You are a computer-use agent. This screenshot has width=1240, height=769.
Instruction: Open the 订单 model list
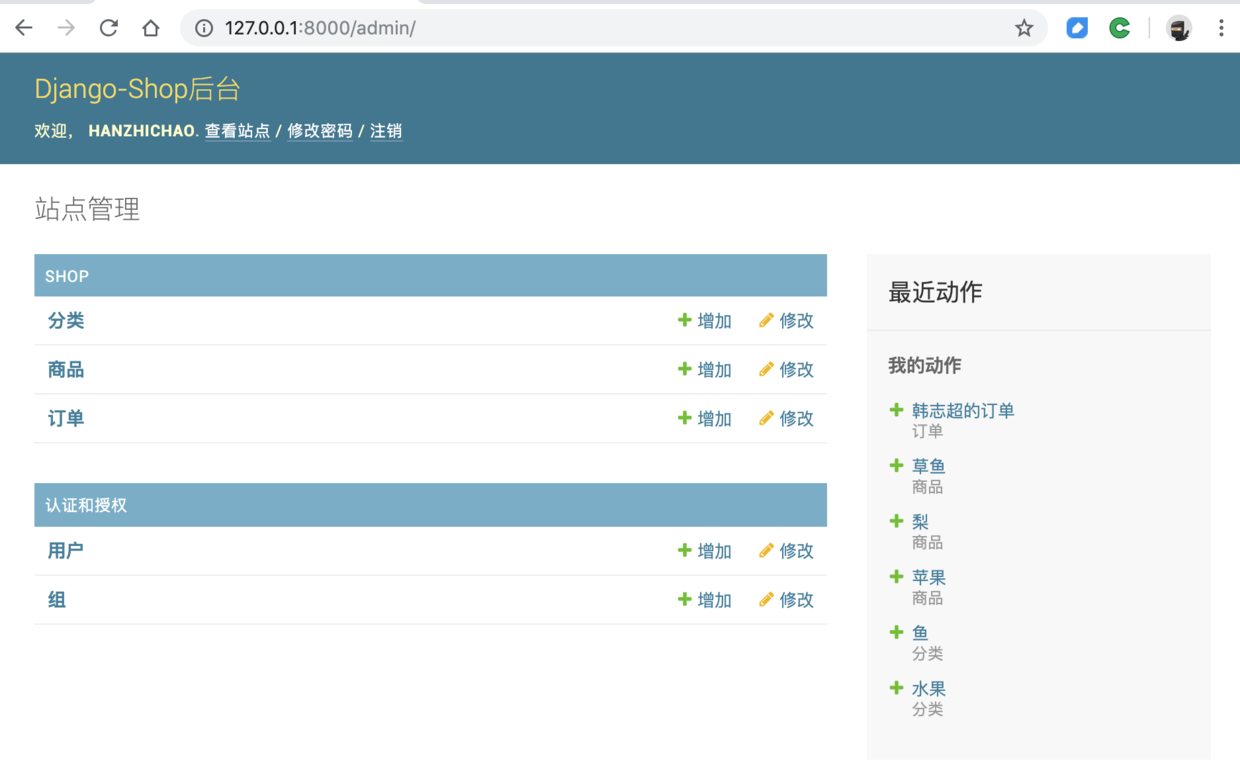[x=66, y=419]
